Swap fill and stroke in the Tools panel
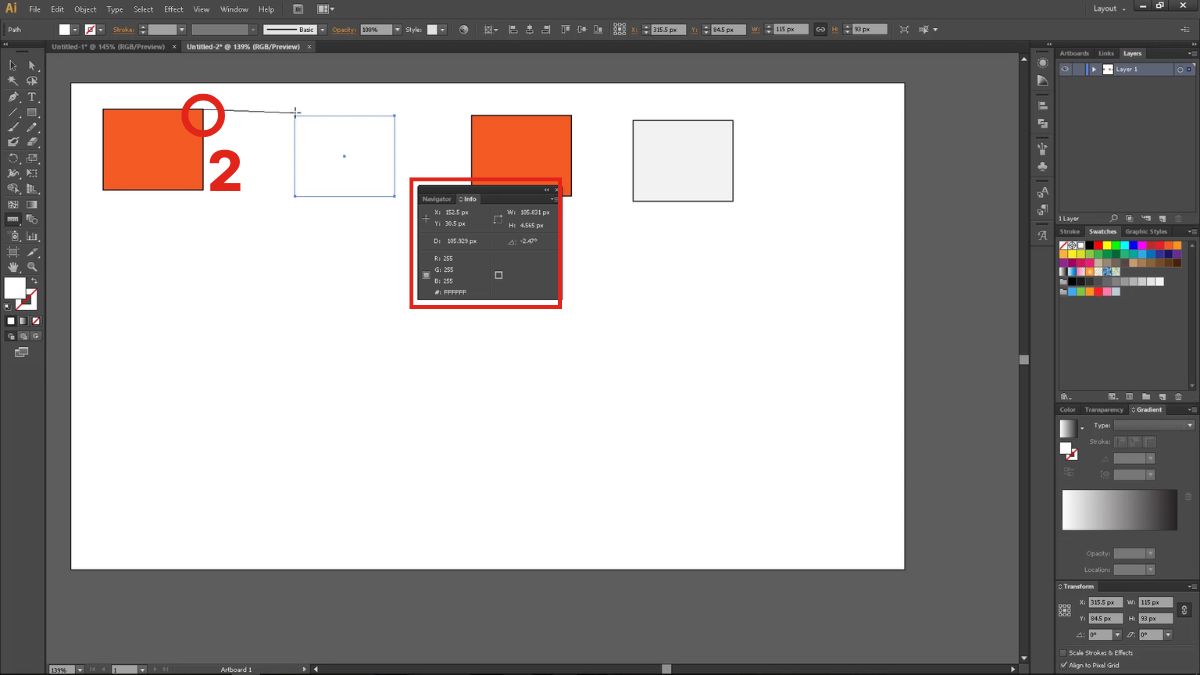This screenshot has height=675, width=1200. click(x=32, y=281)
